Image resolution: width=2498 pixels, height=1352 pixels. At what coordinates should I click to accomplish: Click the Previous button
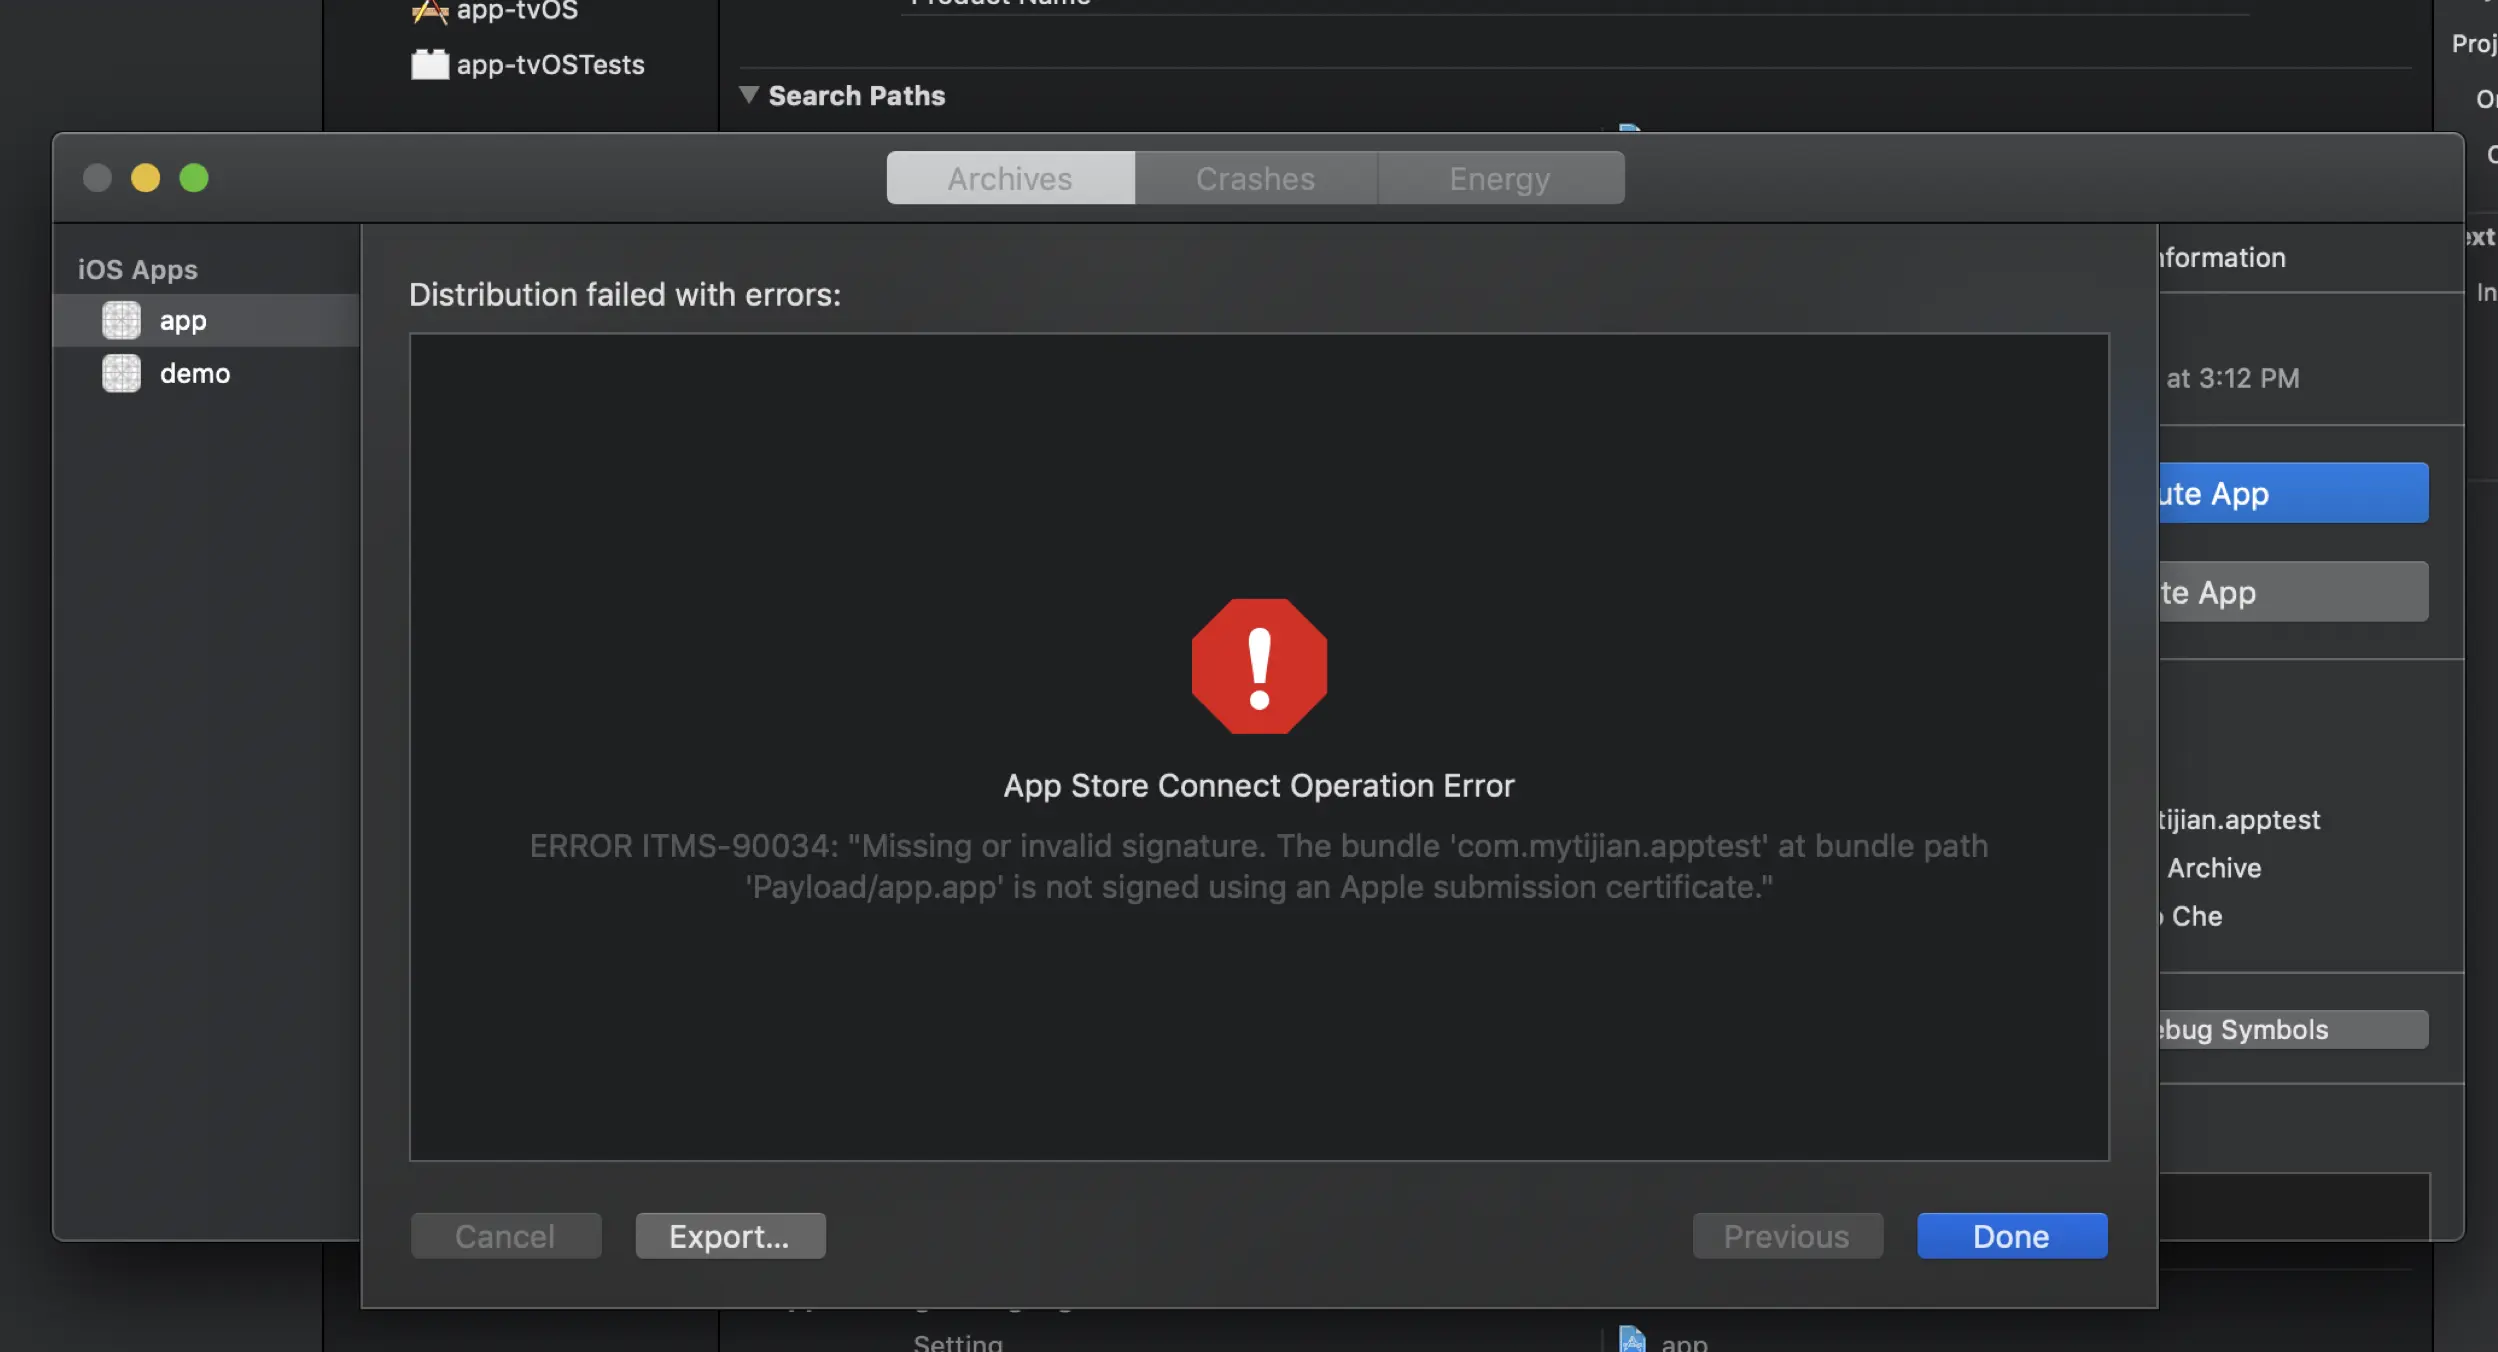point(1787,1237)
